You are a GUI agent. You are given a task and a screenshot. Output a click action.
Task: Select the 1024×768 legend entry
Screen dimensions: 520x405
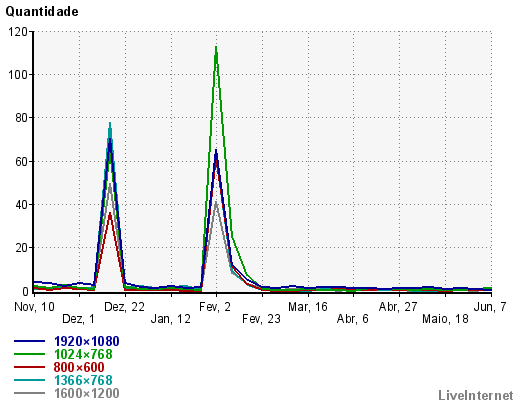83,354
